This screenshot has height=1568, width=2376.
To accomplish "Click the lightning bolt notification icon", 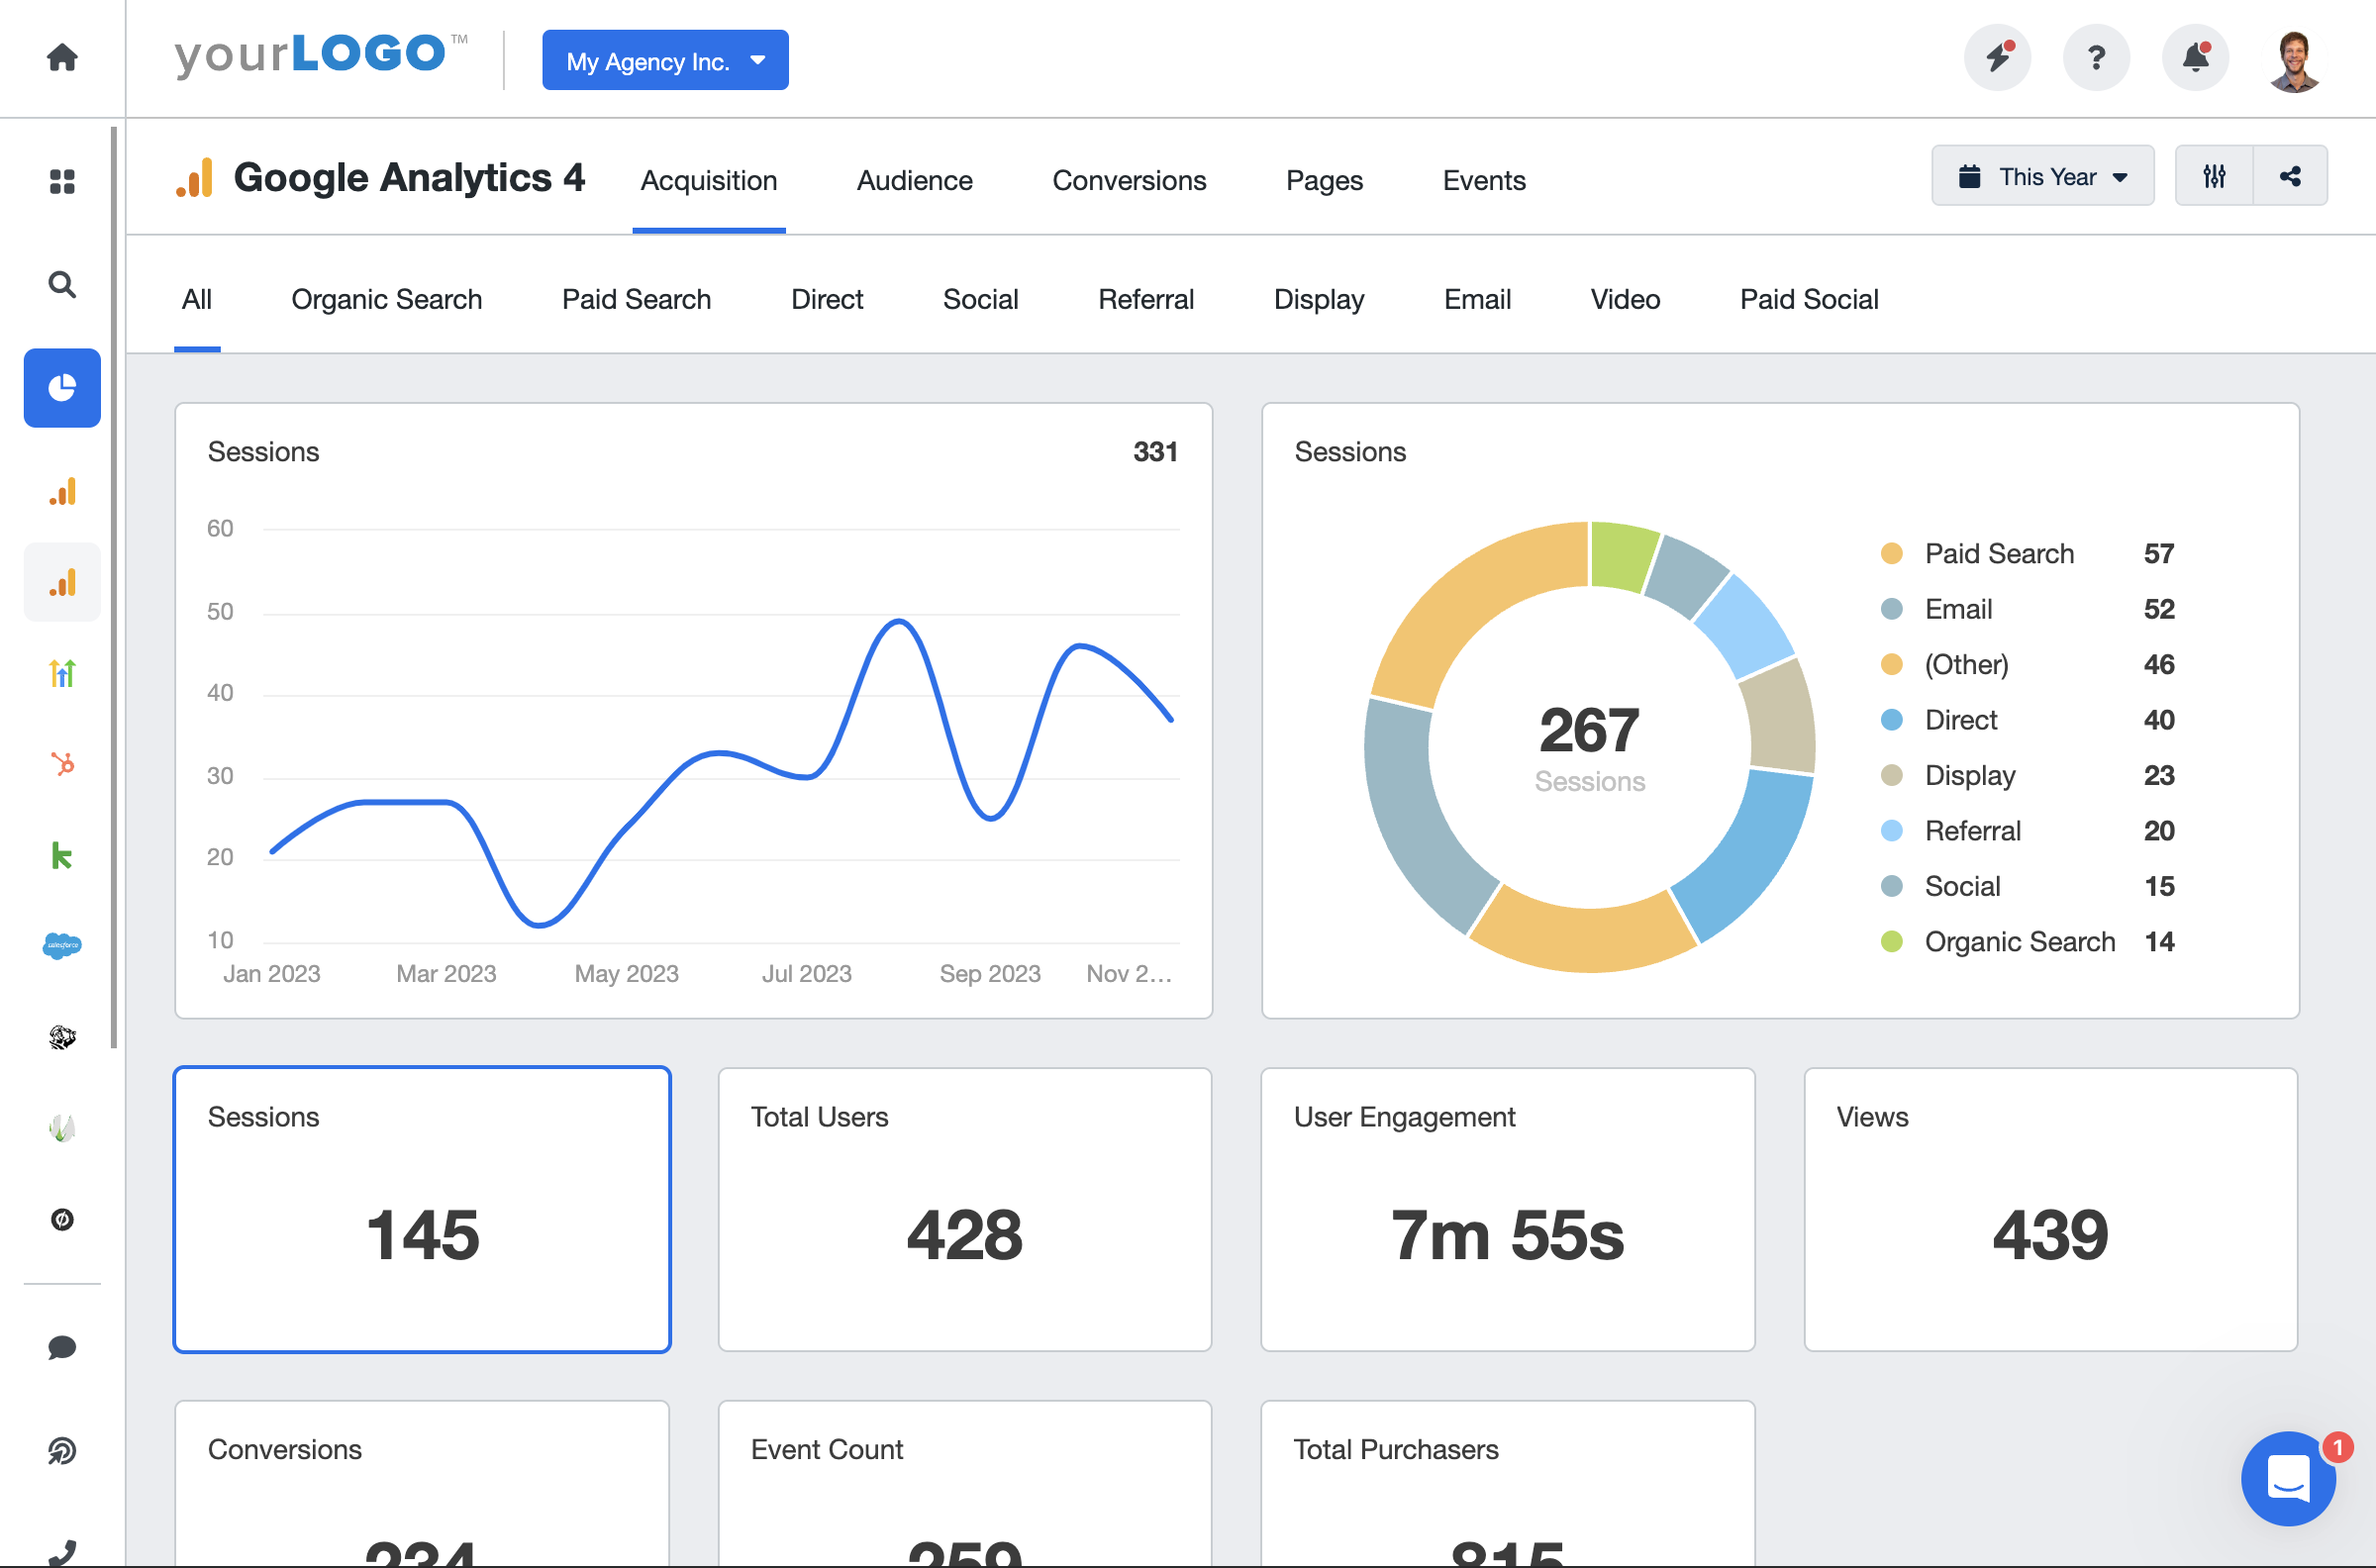I will (x=2000, y=59).
